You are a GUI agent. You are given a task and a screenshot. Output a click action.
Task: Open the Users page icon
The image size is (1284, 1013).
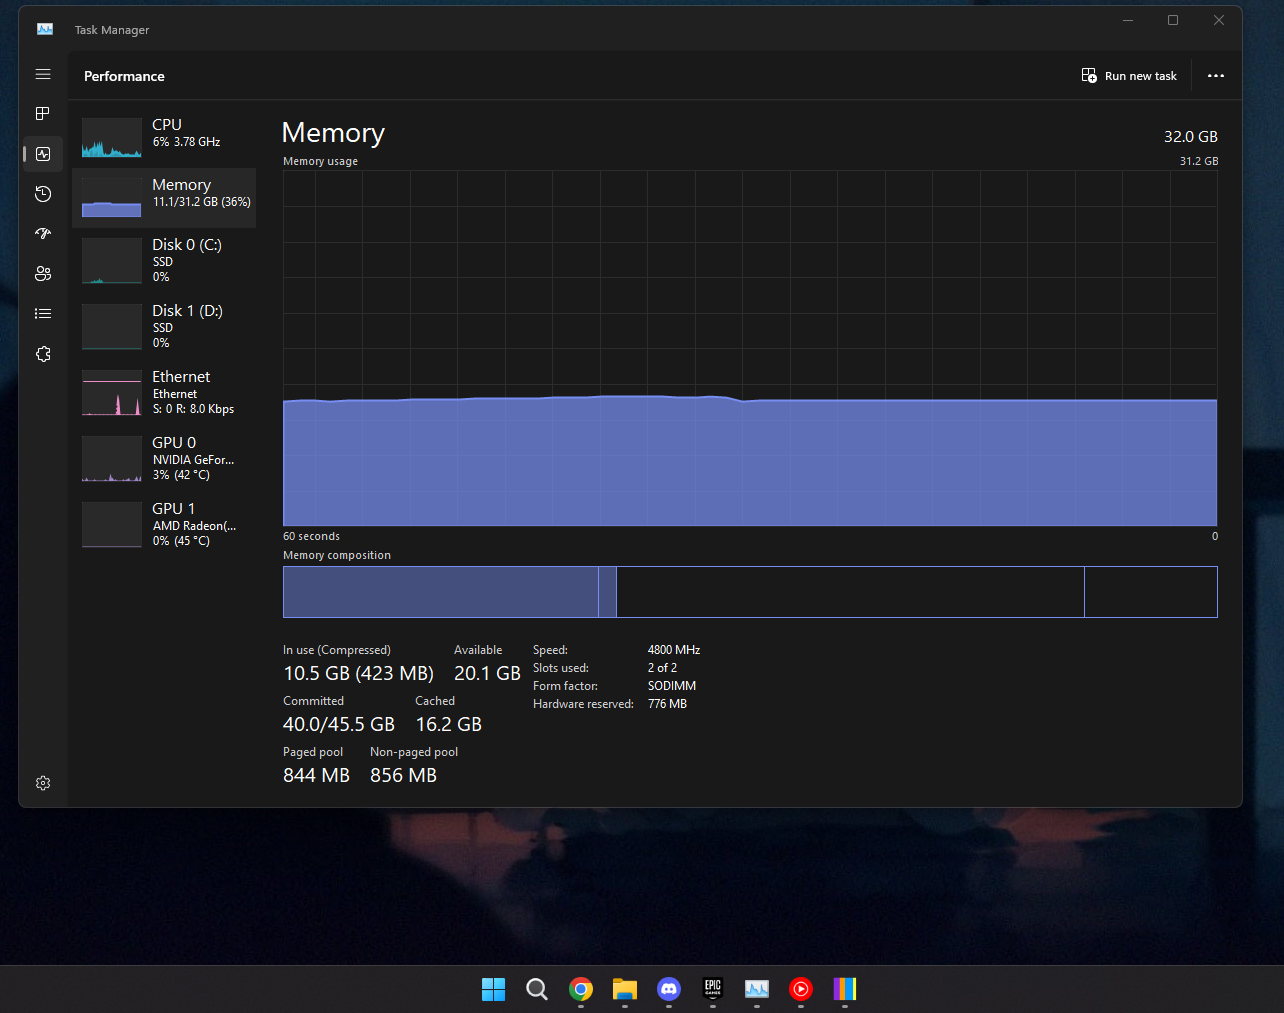(43, 274)
